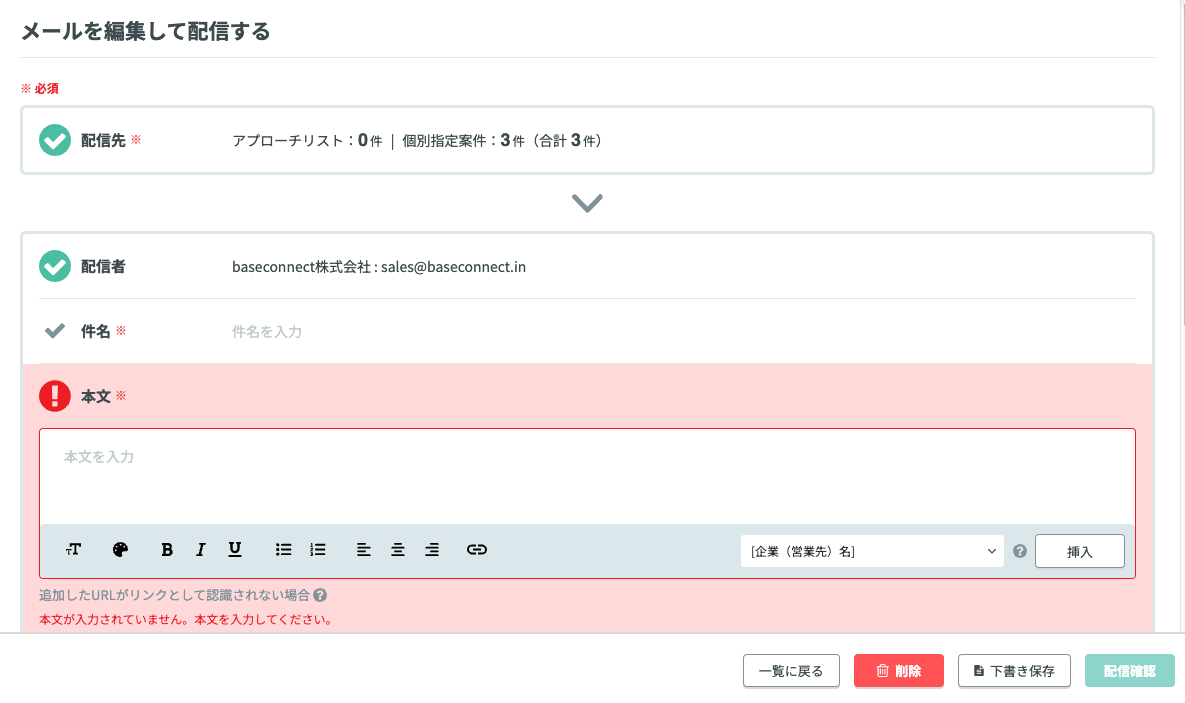Click 一覧に戻る button
1185x703 pixels.
coord(791,670)
